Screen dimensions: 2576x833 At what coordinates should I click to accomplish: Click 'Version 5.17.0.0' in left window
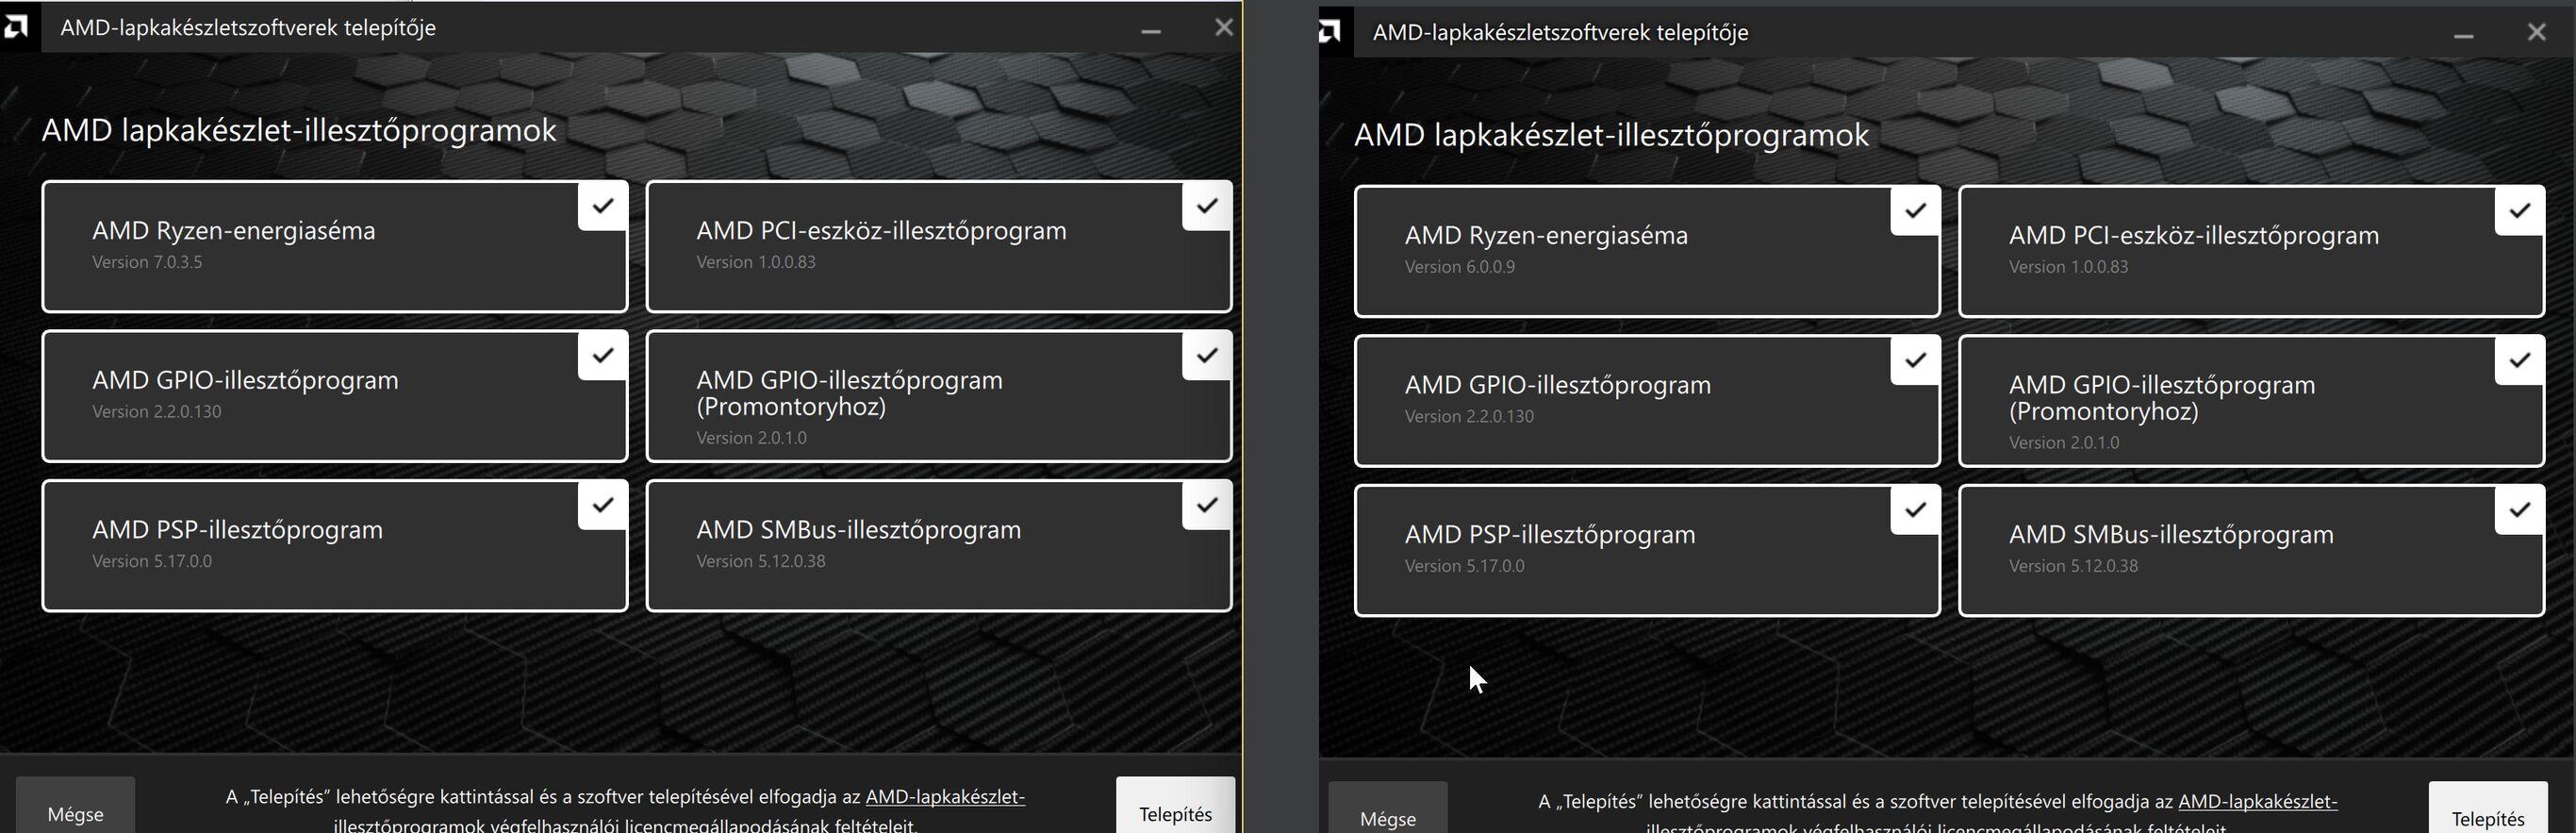152,561
